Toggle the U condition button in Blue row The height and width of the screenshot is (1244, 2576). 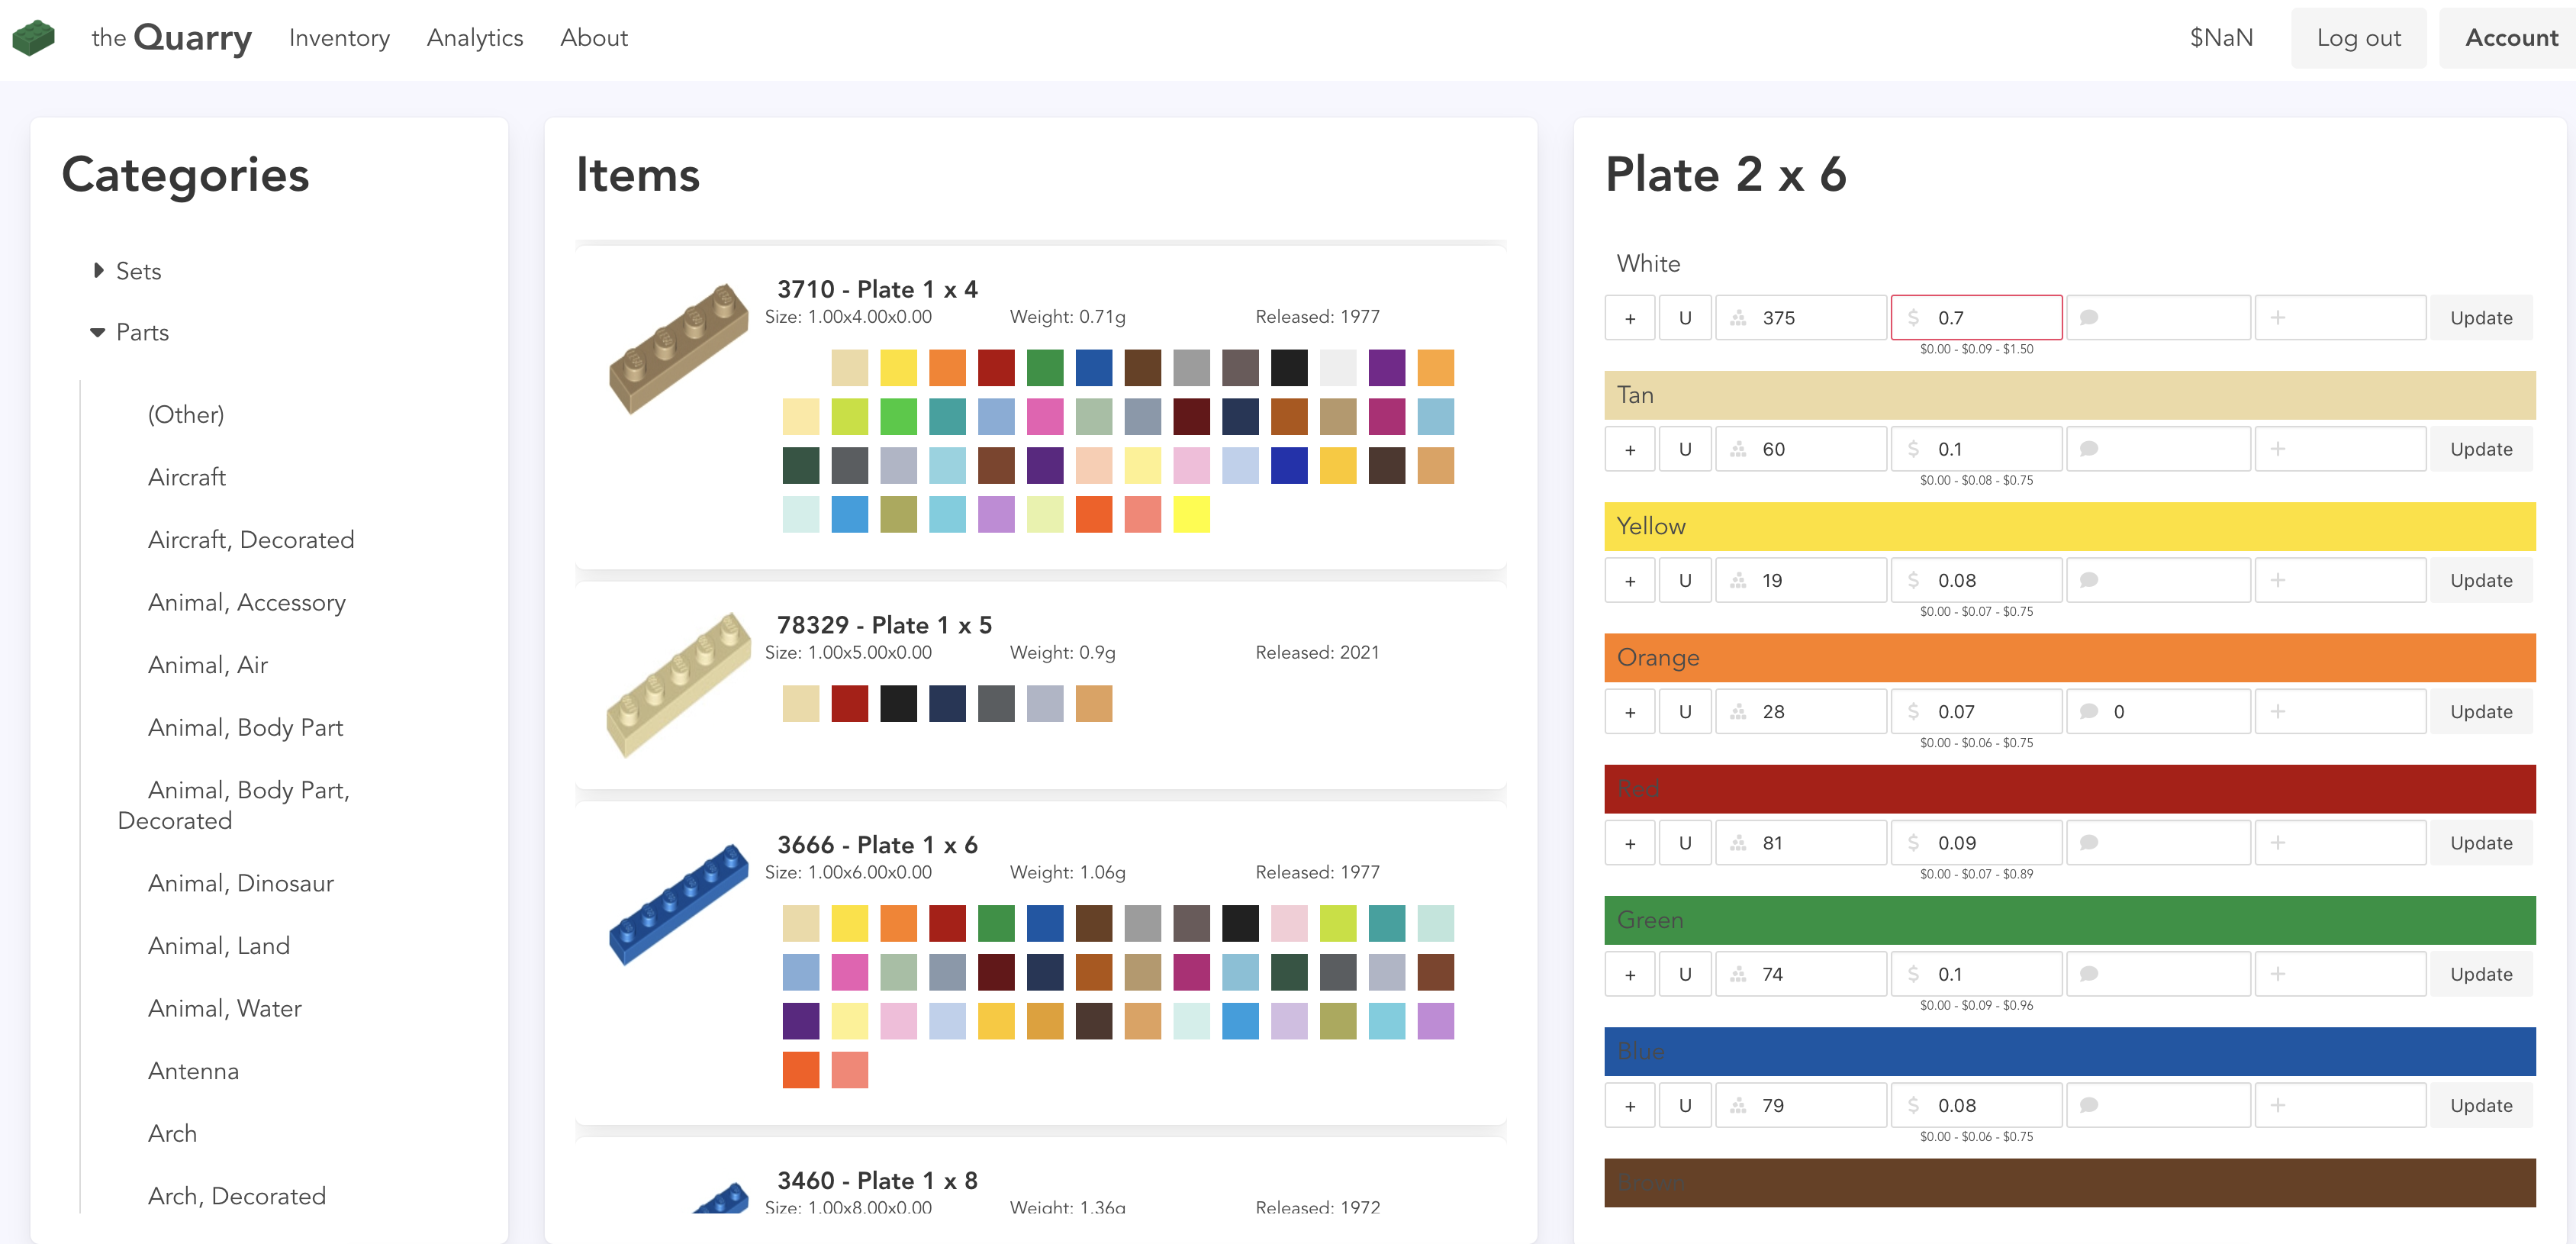pyautogui.click(x=1685, y=1105)
